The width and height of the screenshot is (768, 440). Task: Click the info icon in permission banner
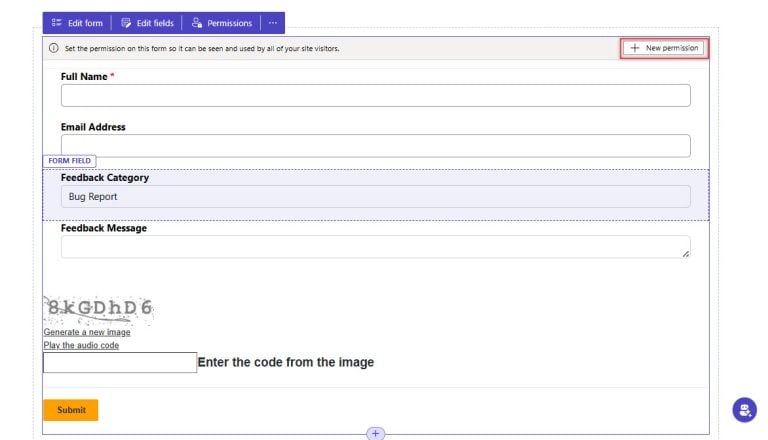click(x=53, y=48)
